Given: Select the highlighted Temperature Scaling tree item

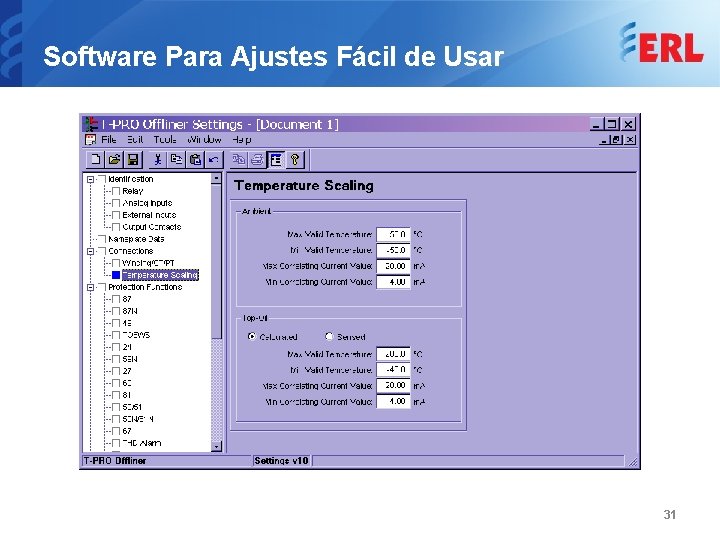Looking at the screenshot, I should [x=160, y=275].
